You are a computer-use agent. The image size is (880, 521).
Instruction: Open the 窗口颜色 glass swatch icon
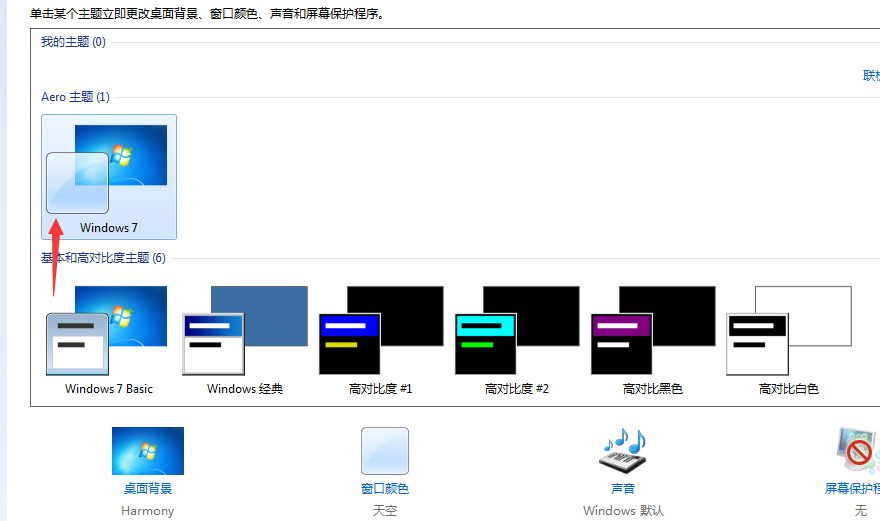(x=385, y=451)
